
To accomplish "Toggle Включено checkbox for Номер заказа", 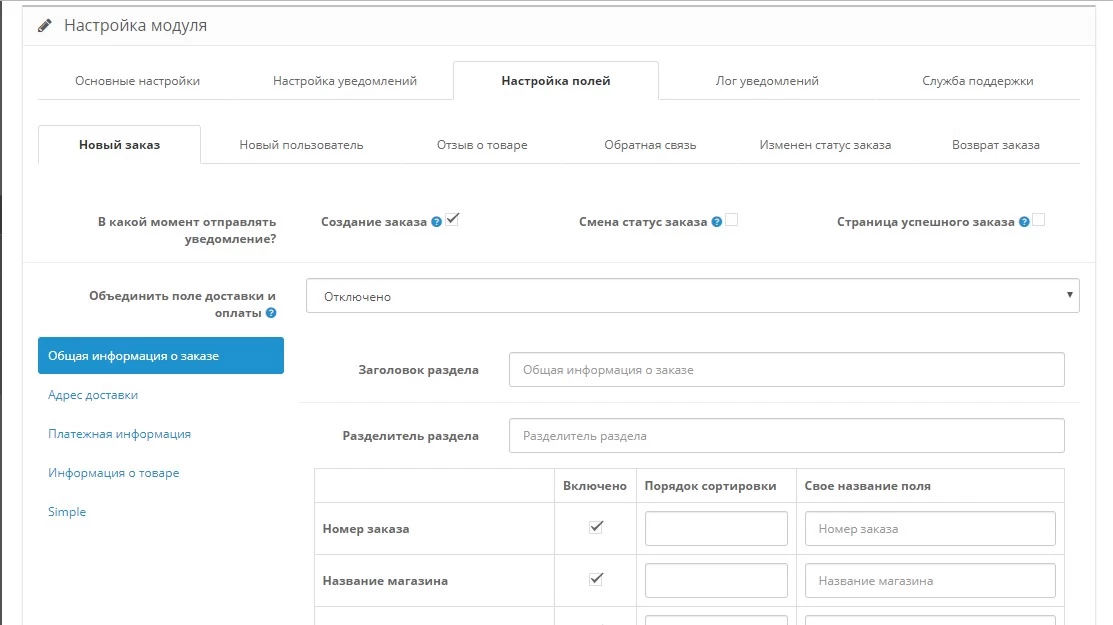I will point(596,527).
